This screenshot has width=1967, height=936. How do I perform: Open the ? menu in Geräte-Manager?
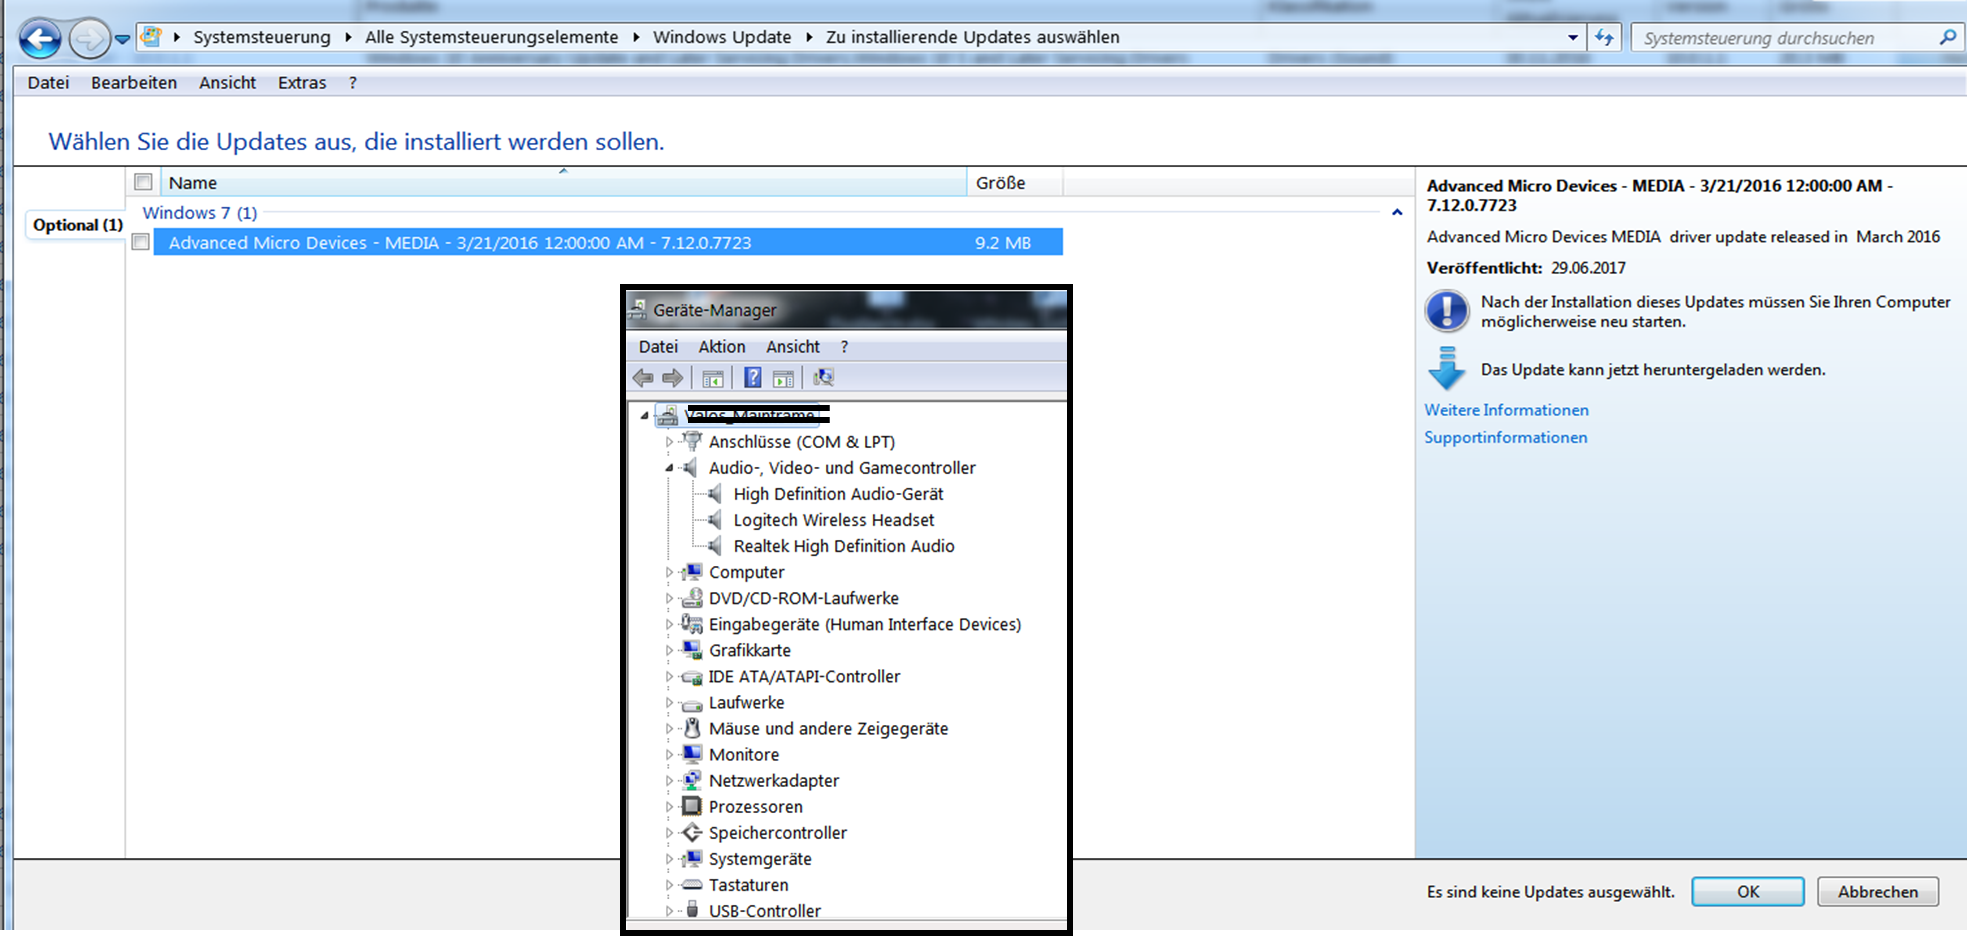(x=844, y=347)
